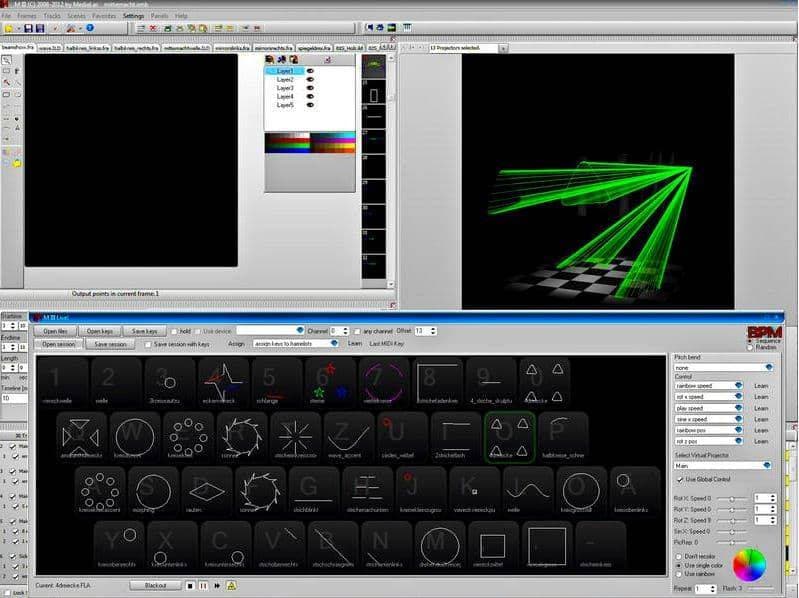The height and width of the screenshot is (598, 799).
Task: Click the red X delete icon in toolbar
Action: (x=153, y=29)
